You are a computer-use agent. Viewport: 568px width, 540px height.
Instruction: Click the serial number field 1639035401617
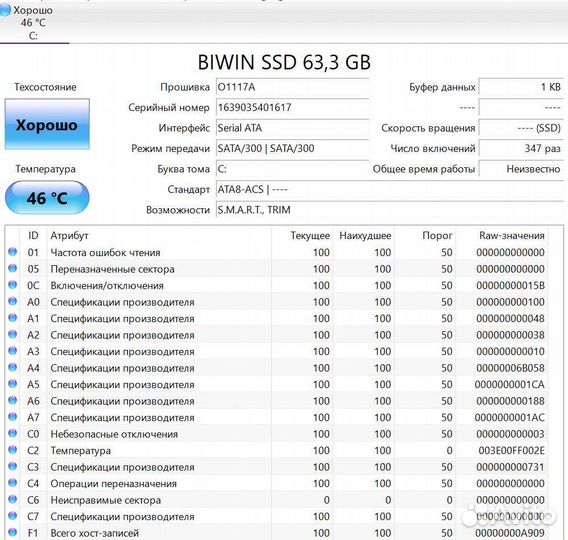pyautogui.click(x=292, y=108)
